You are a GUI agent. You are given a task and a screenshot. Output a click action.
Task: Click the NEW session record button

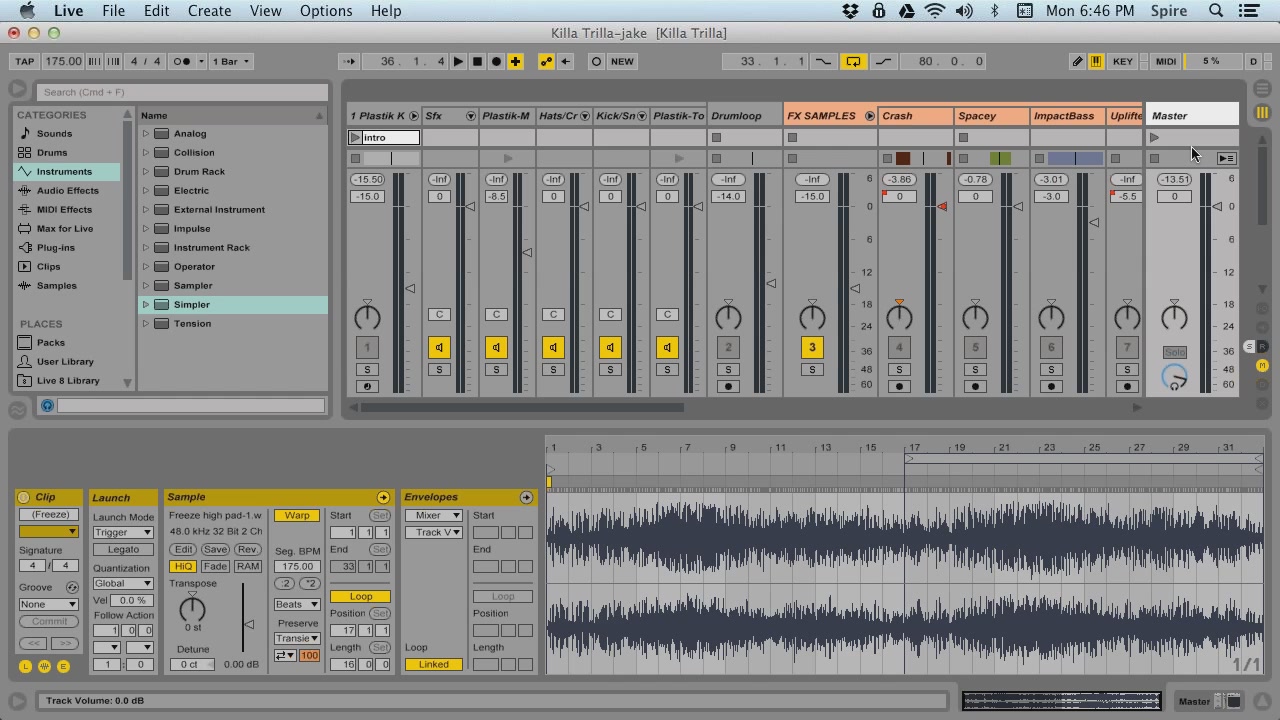click(622, 61)
